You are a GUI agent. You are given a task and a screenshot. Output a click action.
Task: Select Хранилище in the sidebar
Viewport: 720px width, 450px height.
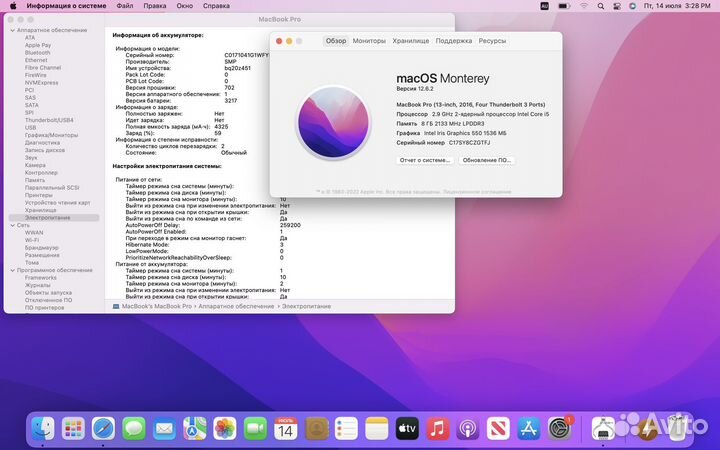tap(40, 210)
